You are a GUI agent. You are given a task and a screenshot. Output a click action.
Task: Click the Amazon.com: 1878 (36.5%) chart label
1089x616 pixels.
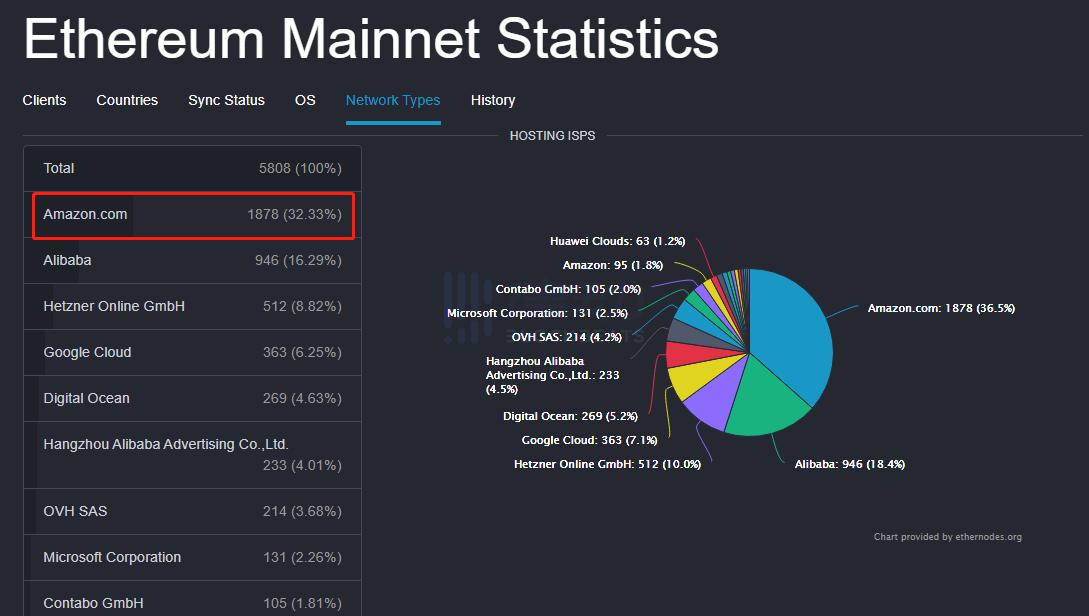941,308
